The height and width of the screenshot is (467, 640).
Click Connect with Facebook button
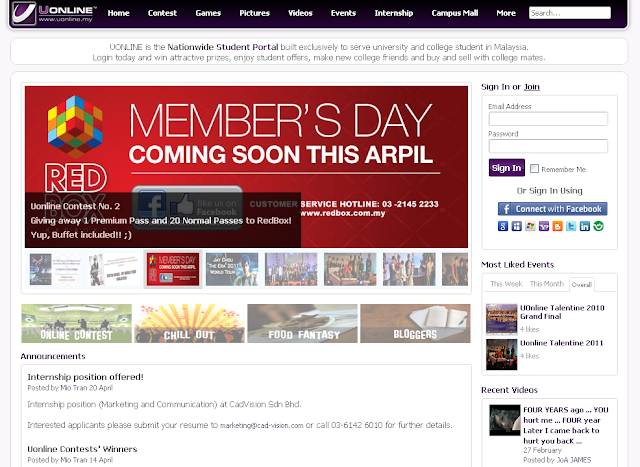[552, 209]
